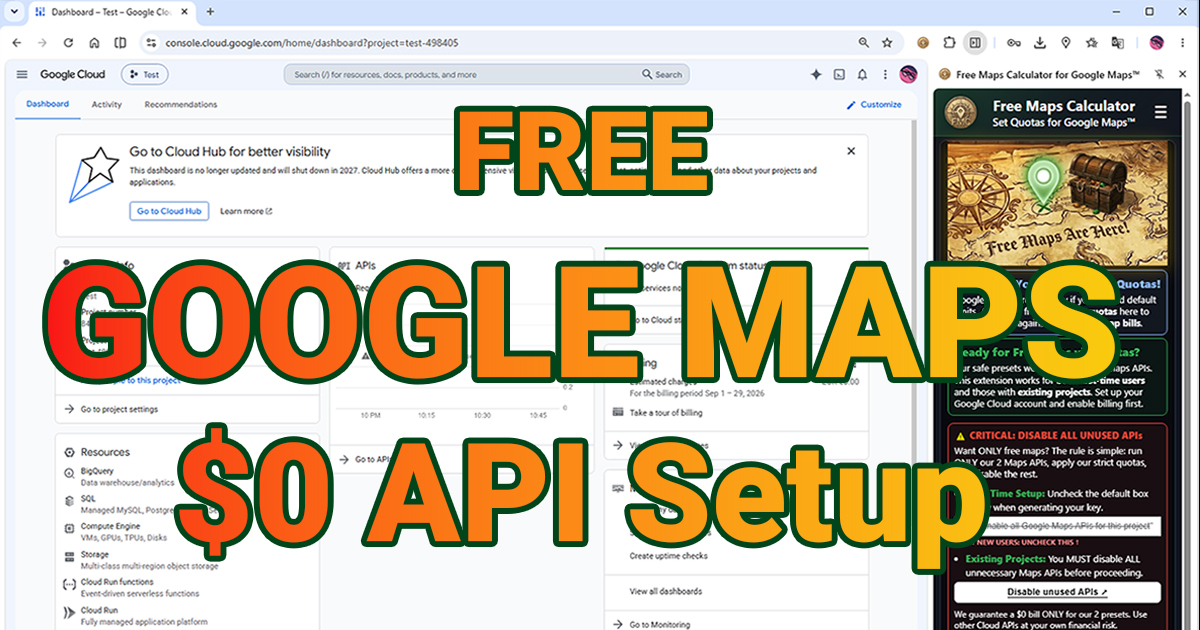Open the console three-dot settings menu

click(x=885, y=74)
